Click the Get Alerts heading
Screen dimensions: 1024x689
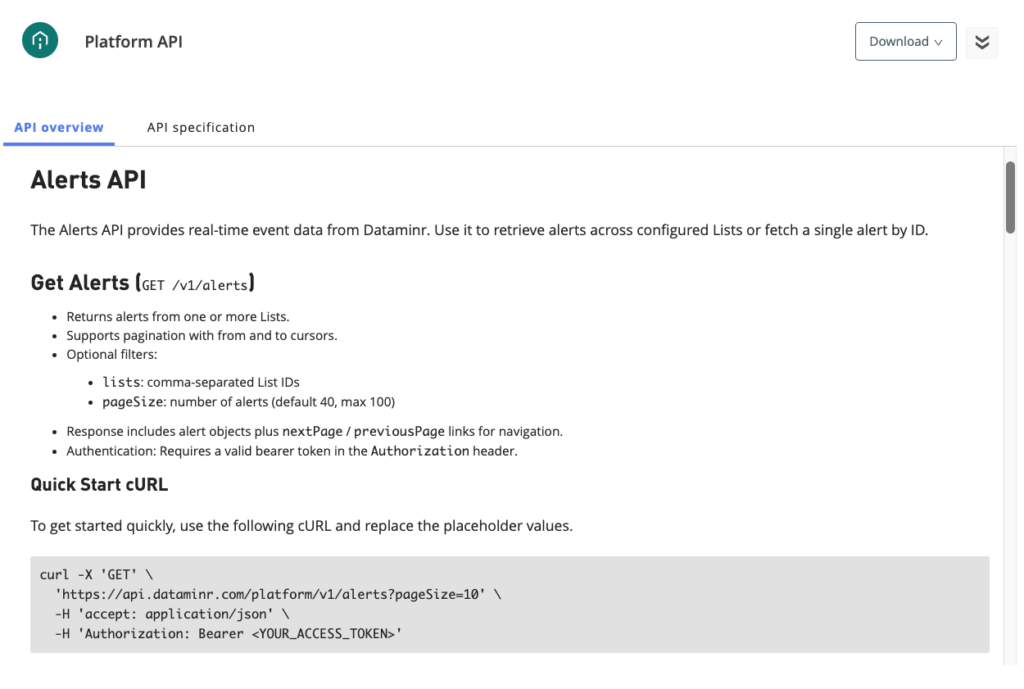[x=80, y=283]
